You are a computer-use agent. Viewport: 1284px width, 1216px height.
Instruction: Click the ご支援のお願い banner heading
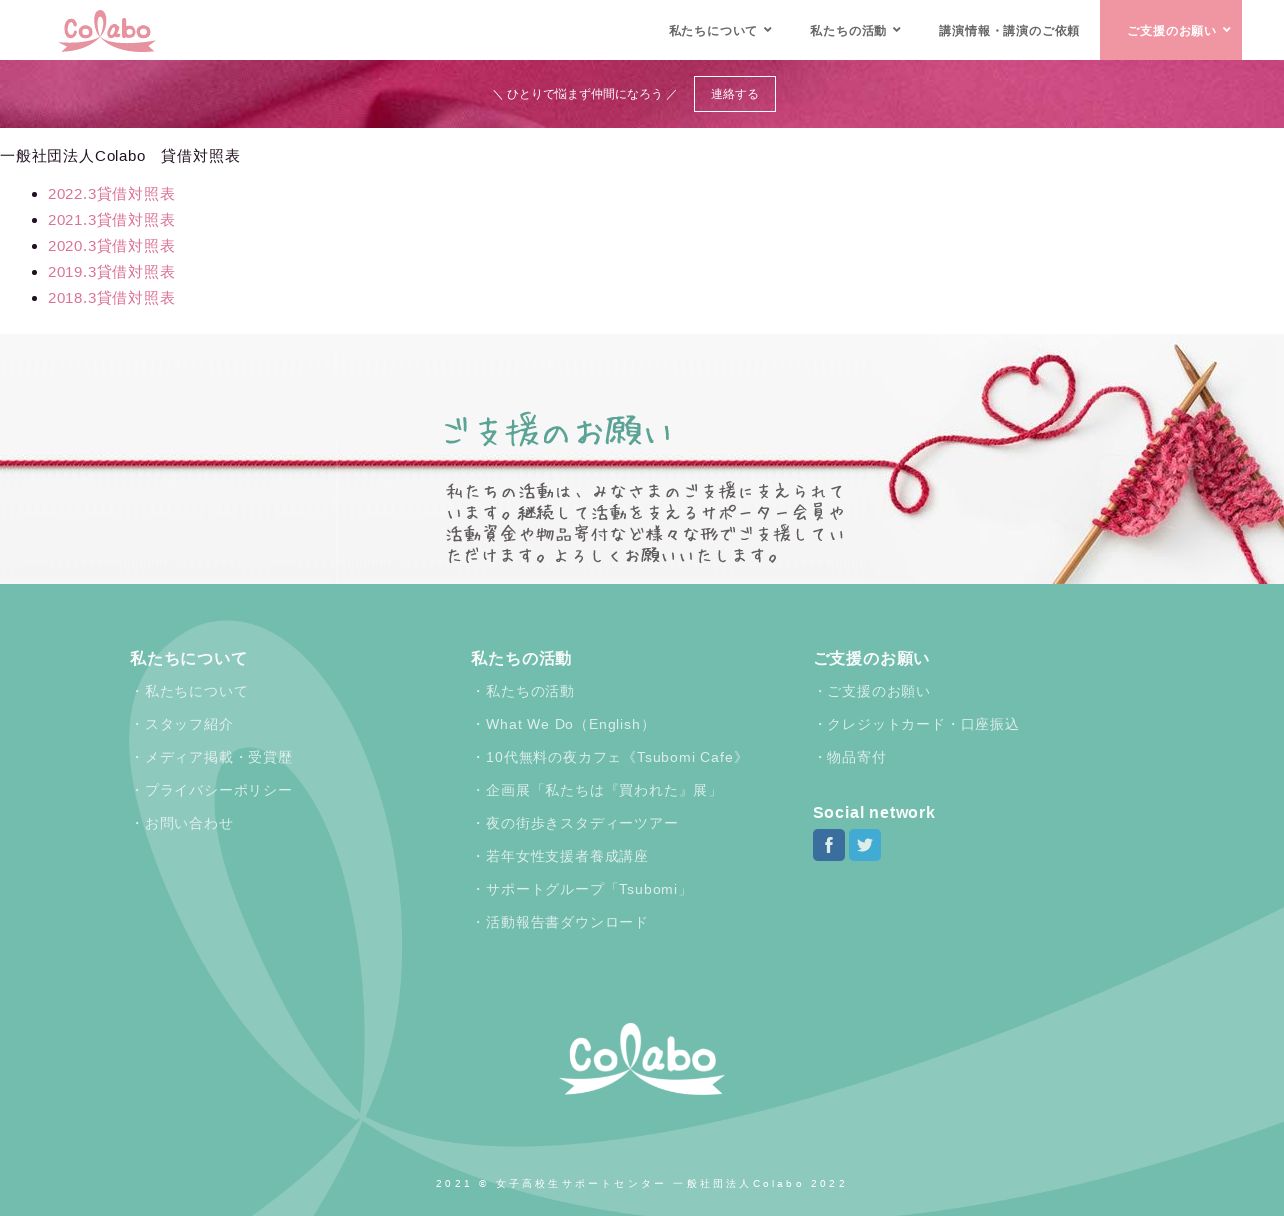(x=557, y=431)
